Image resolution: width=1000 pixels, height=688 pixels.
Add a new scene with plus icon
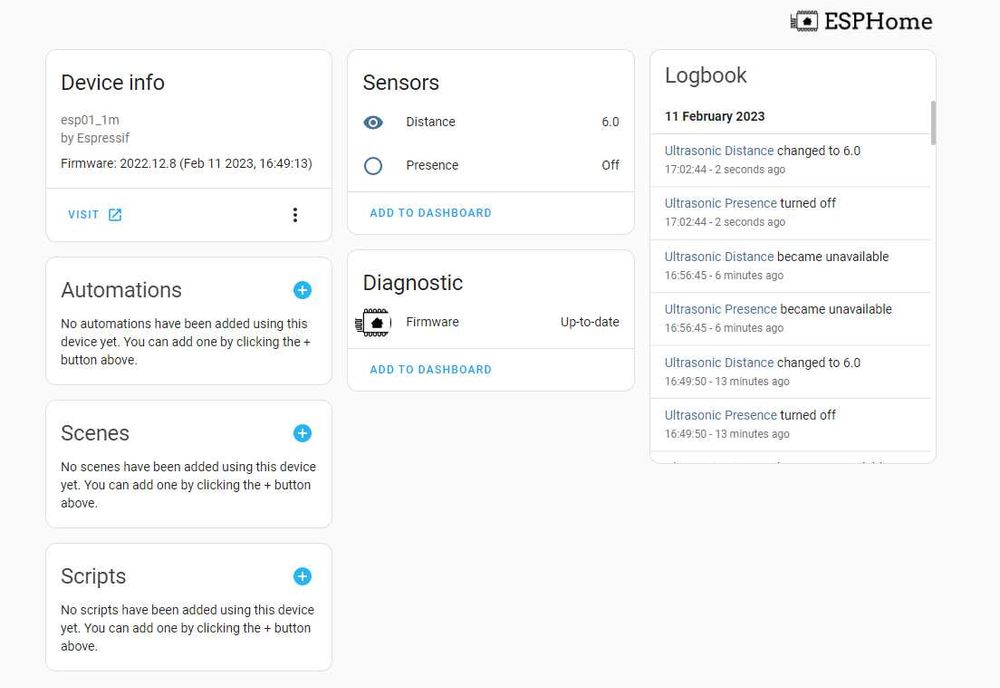click(x=302, y=433)
